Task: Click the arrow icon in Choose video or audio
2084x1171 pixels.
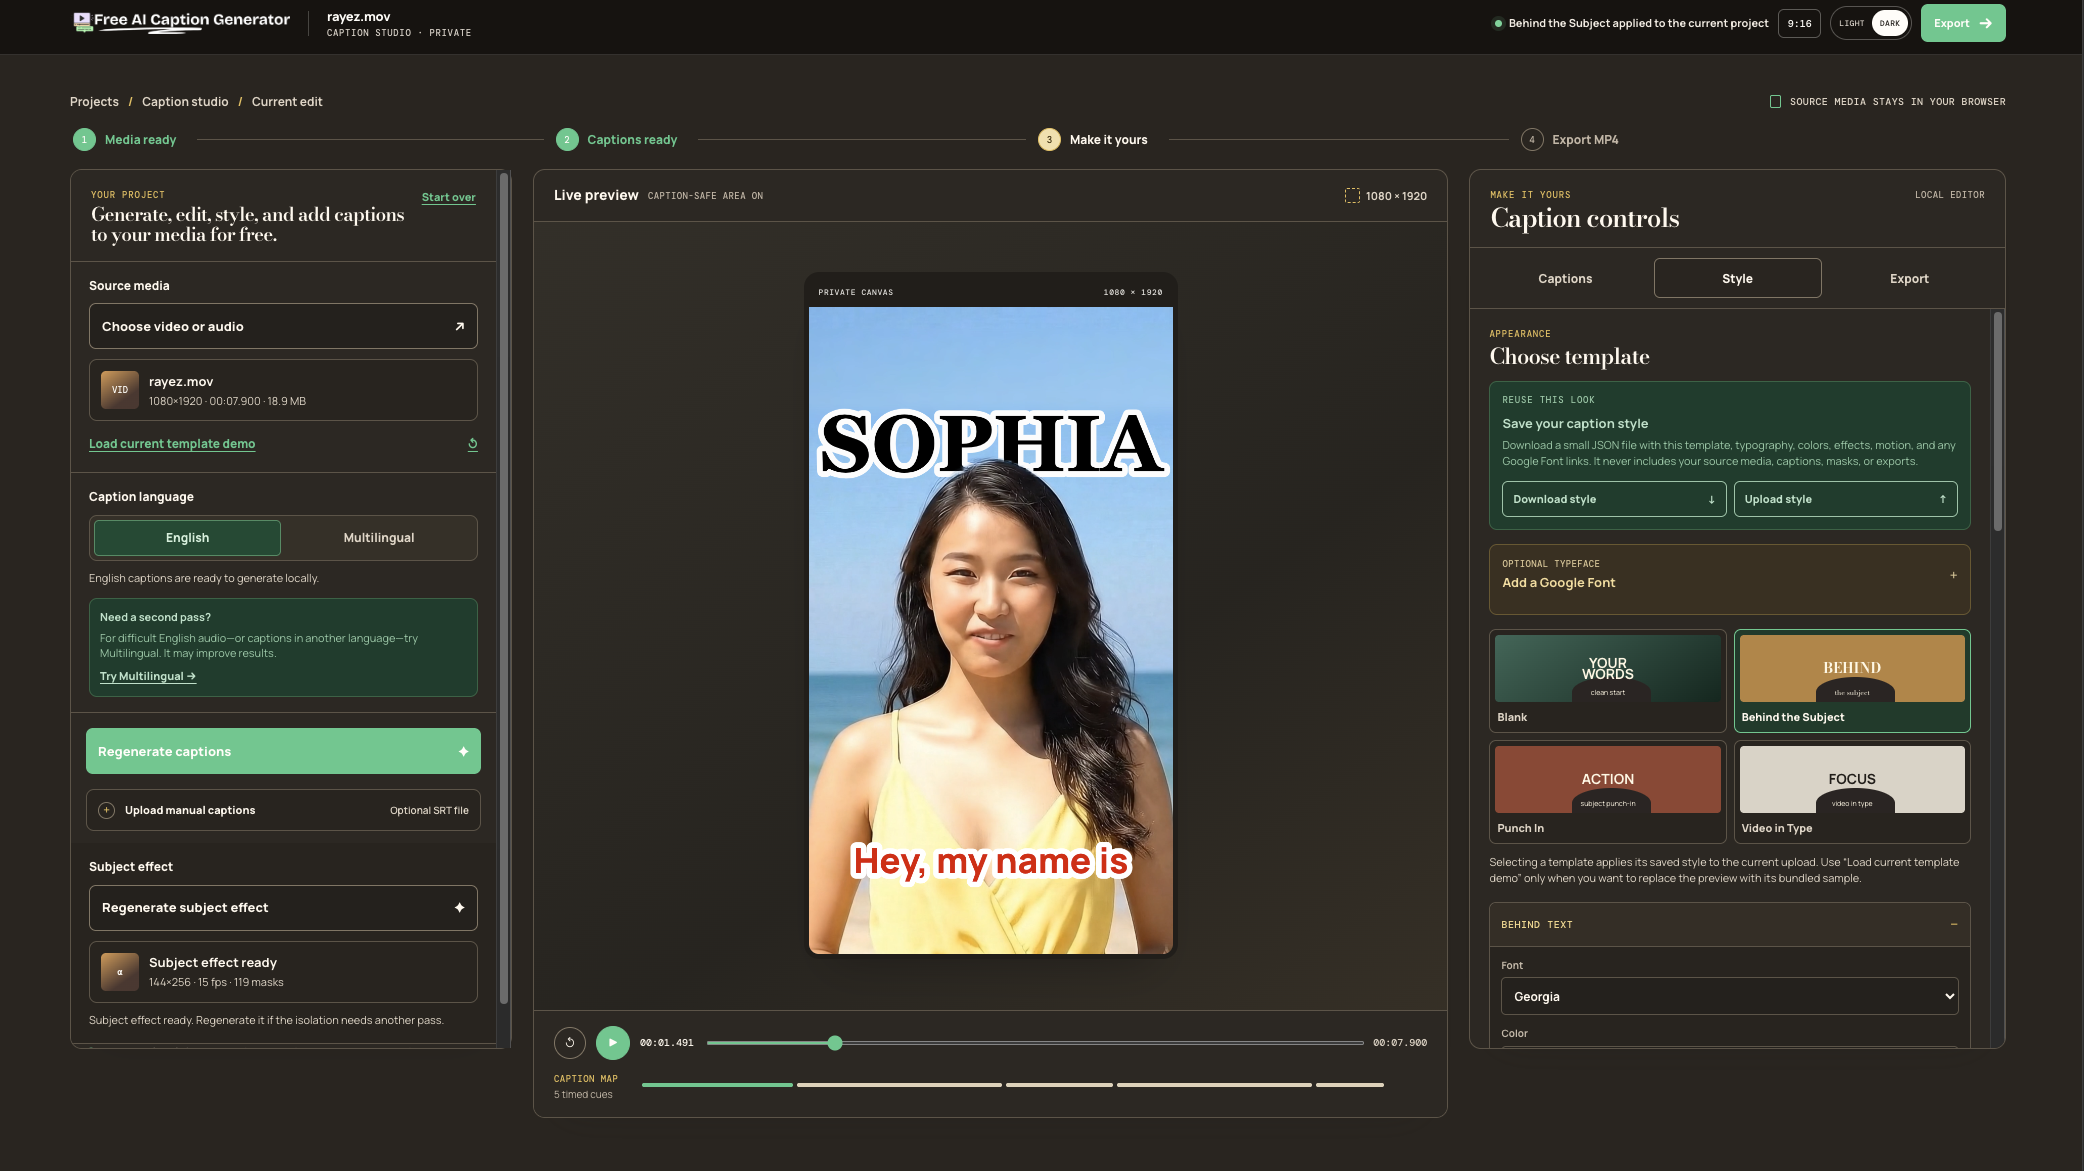Action: pyautogui.click(x=460, y=326)
